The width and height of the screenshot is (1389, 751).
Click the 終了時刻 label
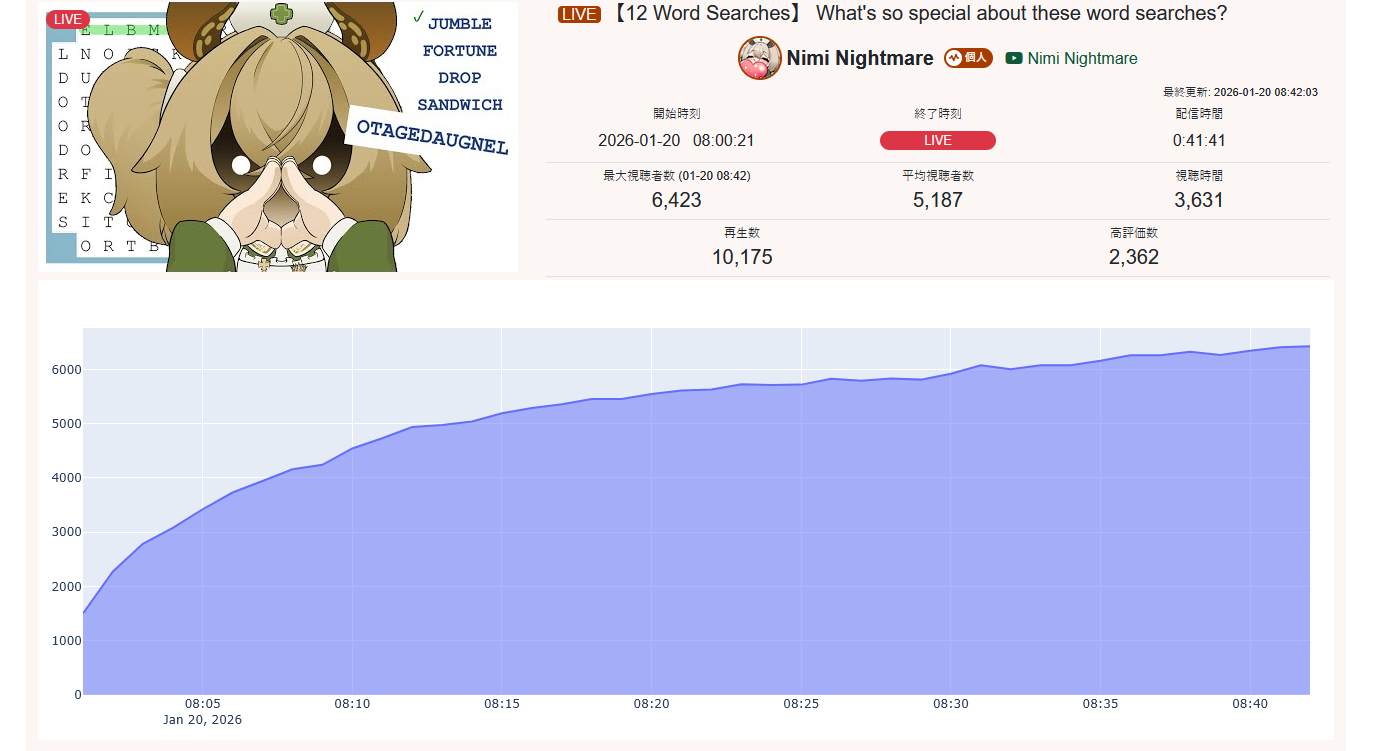[x=938, y=114]
